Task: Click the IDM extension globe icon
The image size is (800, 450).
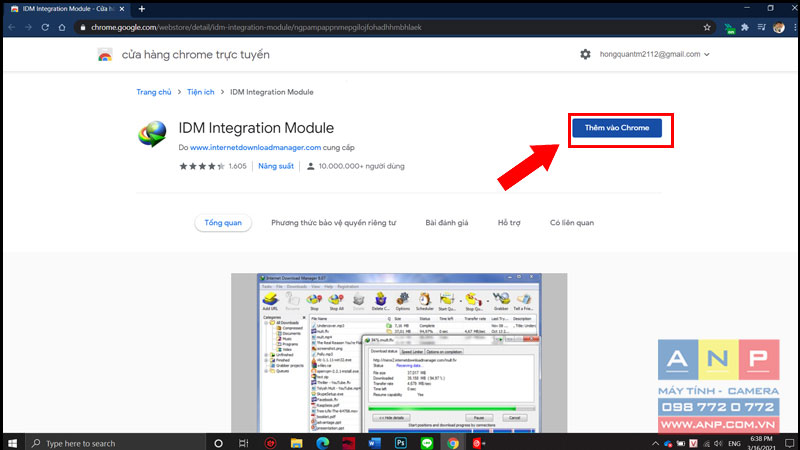Action: (x=152, y=134)
